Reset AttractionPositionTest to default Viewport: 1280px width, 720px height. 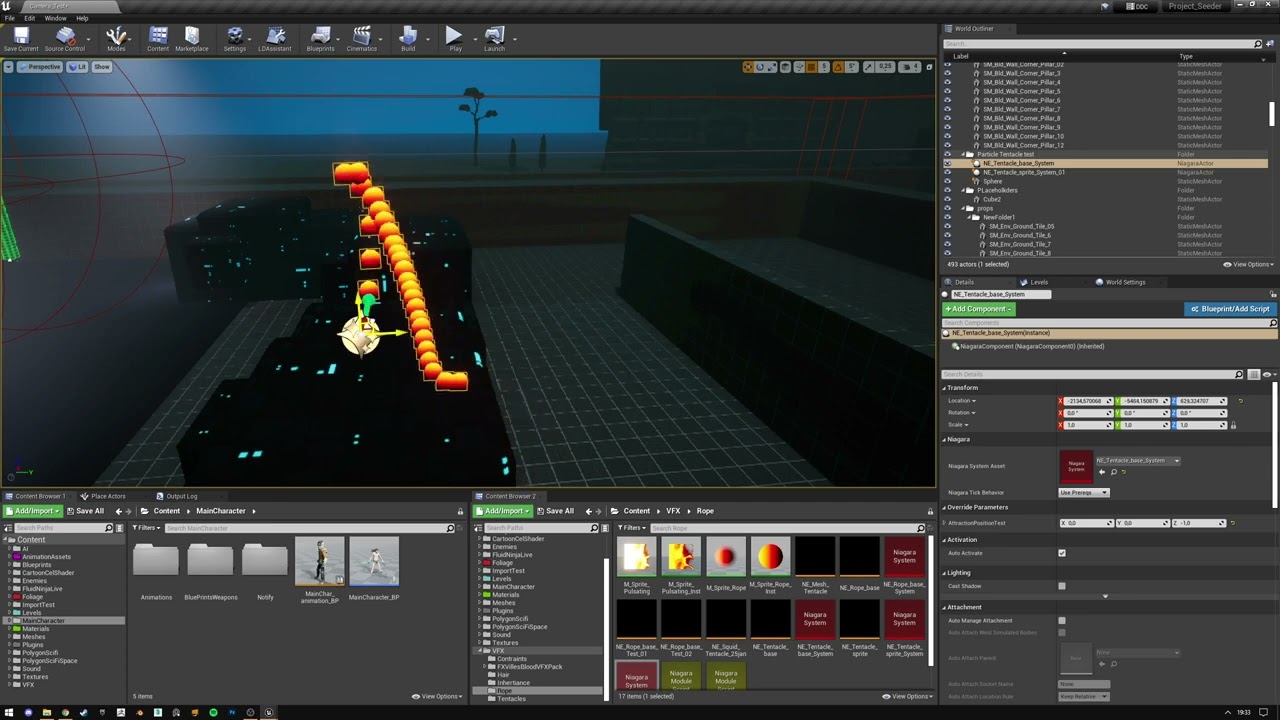(x=1232, y=523)
